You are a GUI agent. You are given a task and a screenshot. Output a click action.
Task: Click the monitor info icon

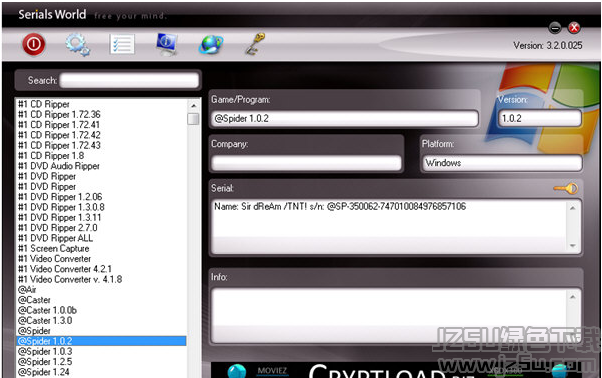tap(167, 44)
